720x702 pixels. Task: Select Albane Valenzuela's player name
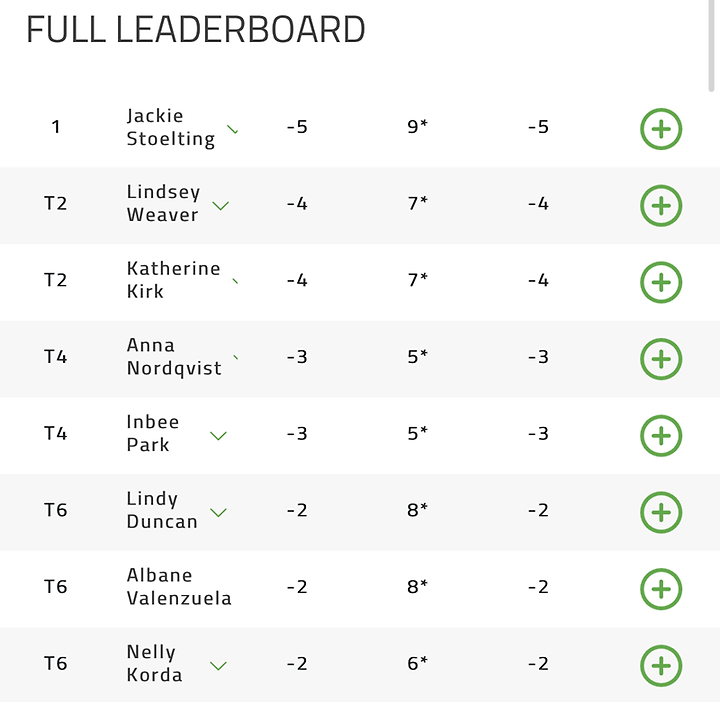[179, 587]
